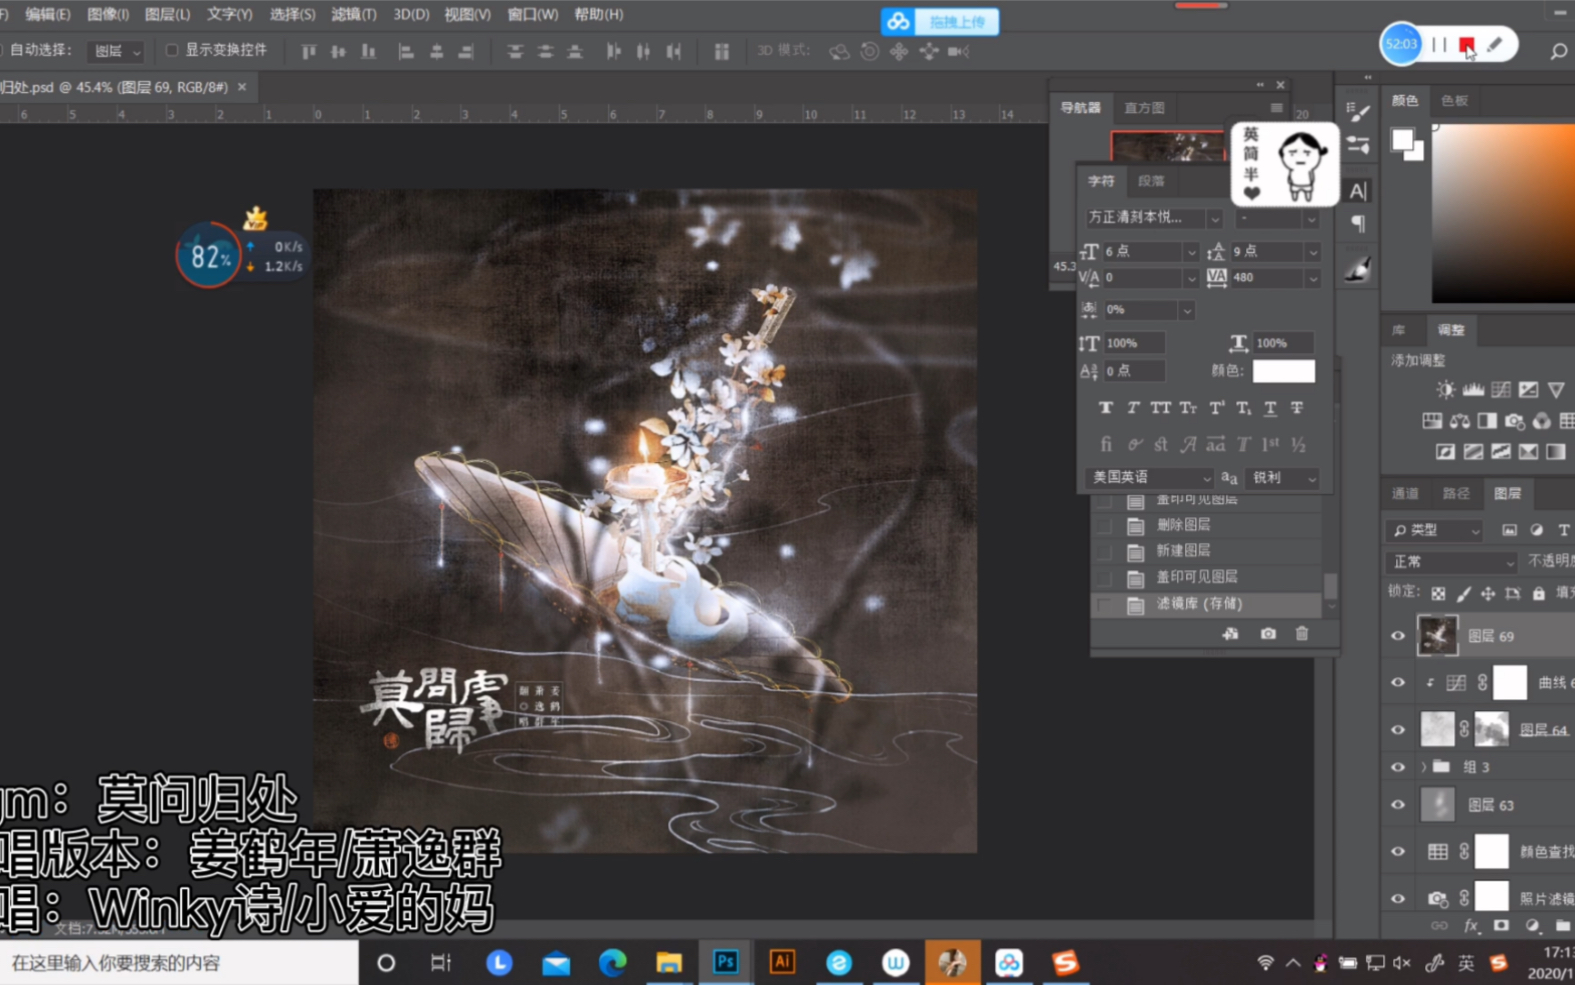The image size is (1575, 985).
Task: Click Windows search box 在这里输入你要搜索的内容
Action: click(180, 962)
